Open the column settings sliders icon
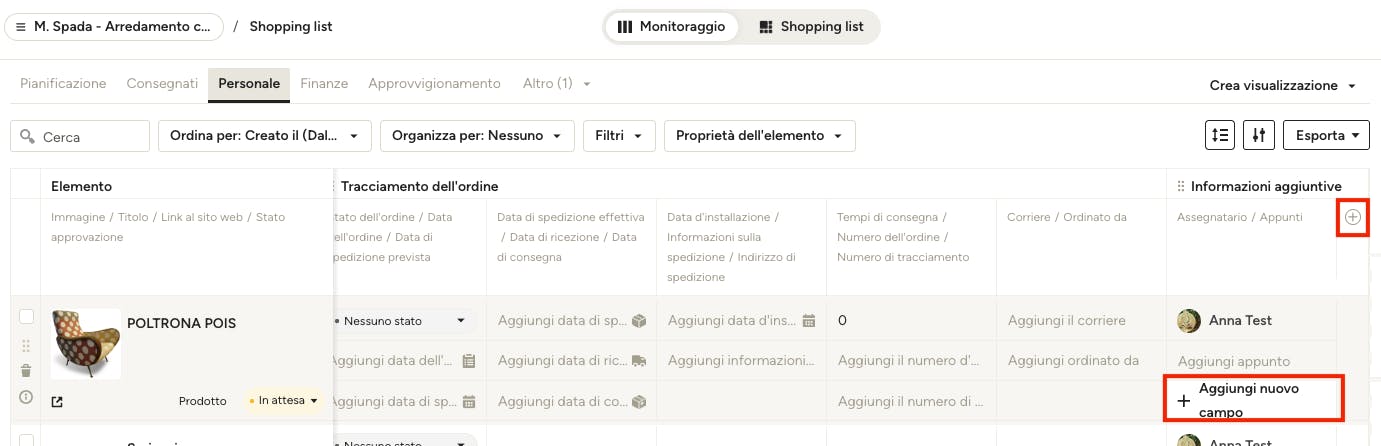Image resolution: width=1381 pixels, height=446 pixels. pyautogui.click(x=1258, y=135)
